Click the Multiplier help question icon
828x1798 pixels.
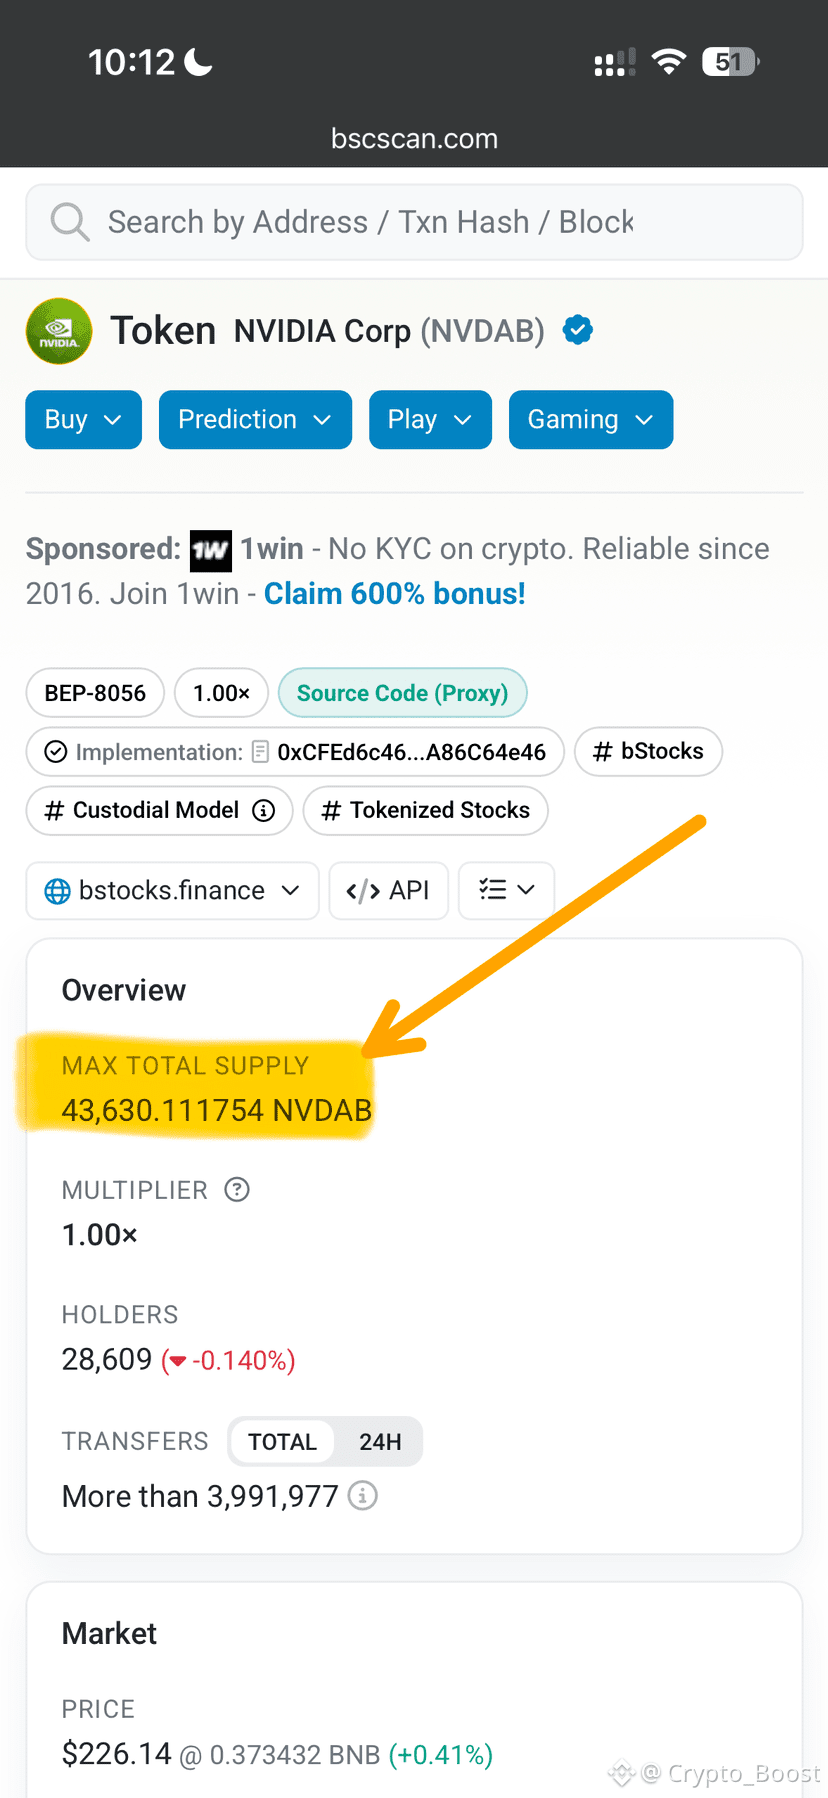pyautogui.click(x=237, y=1189)
